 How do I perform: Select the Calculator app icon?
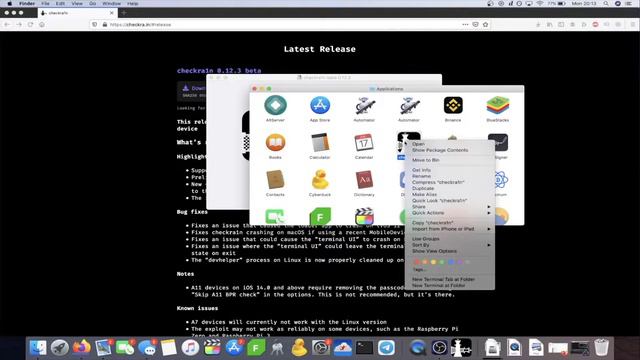coord(320,142)
